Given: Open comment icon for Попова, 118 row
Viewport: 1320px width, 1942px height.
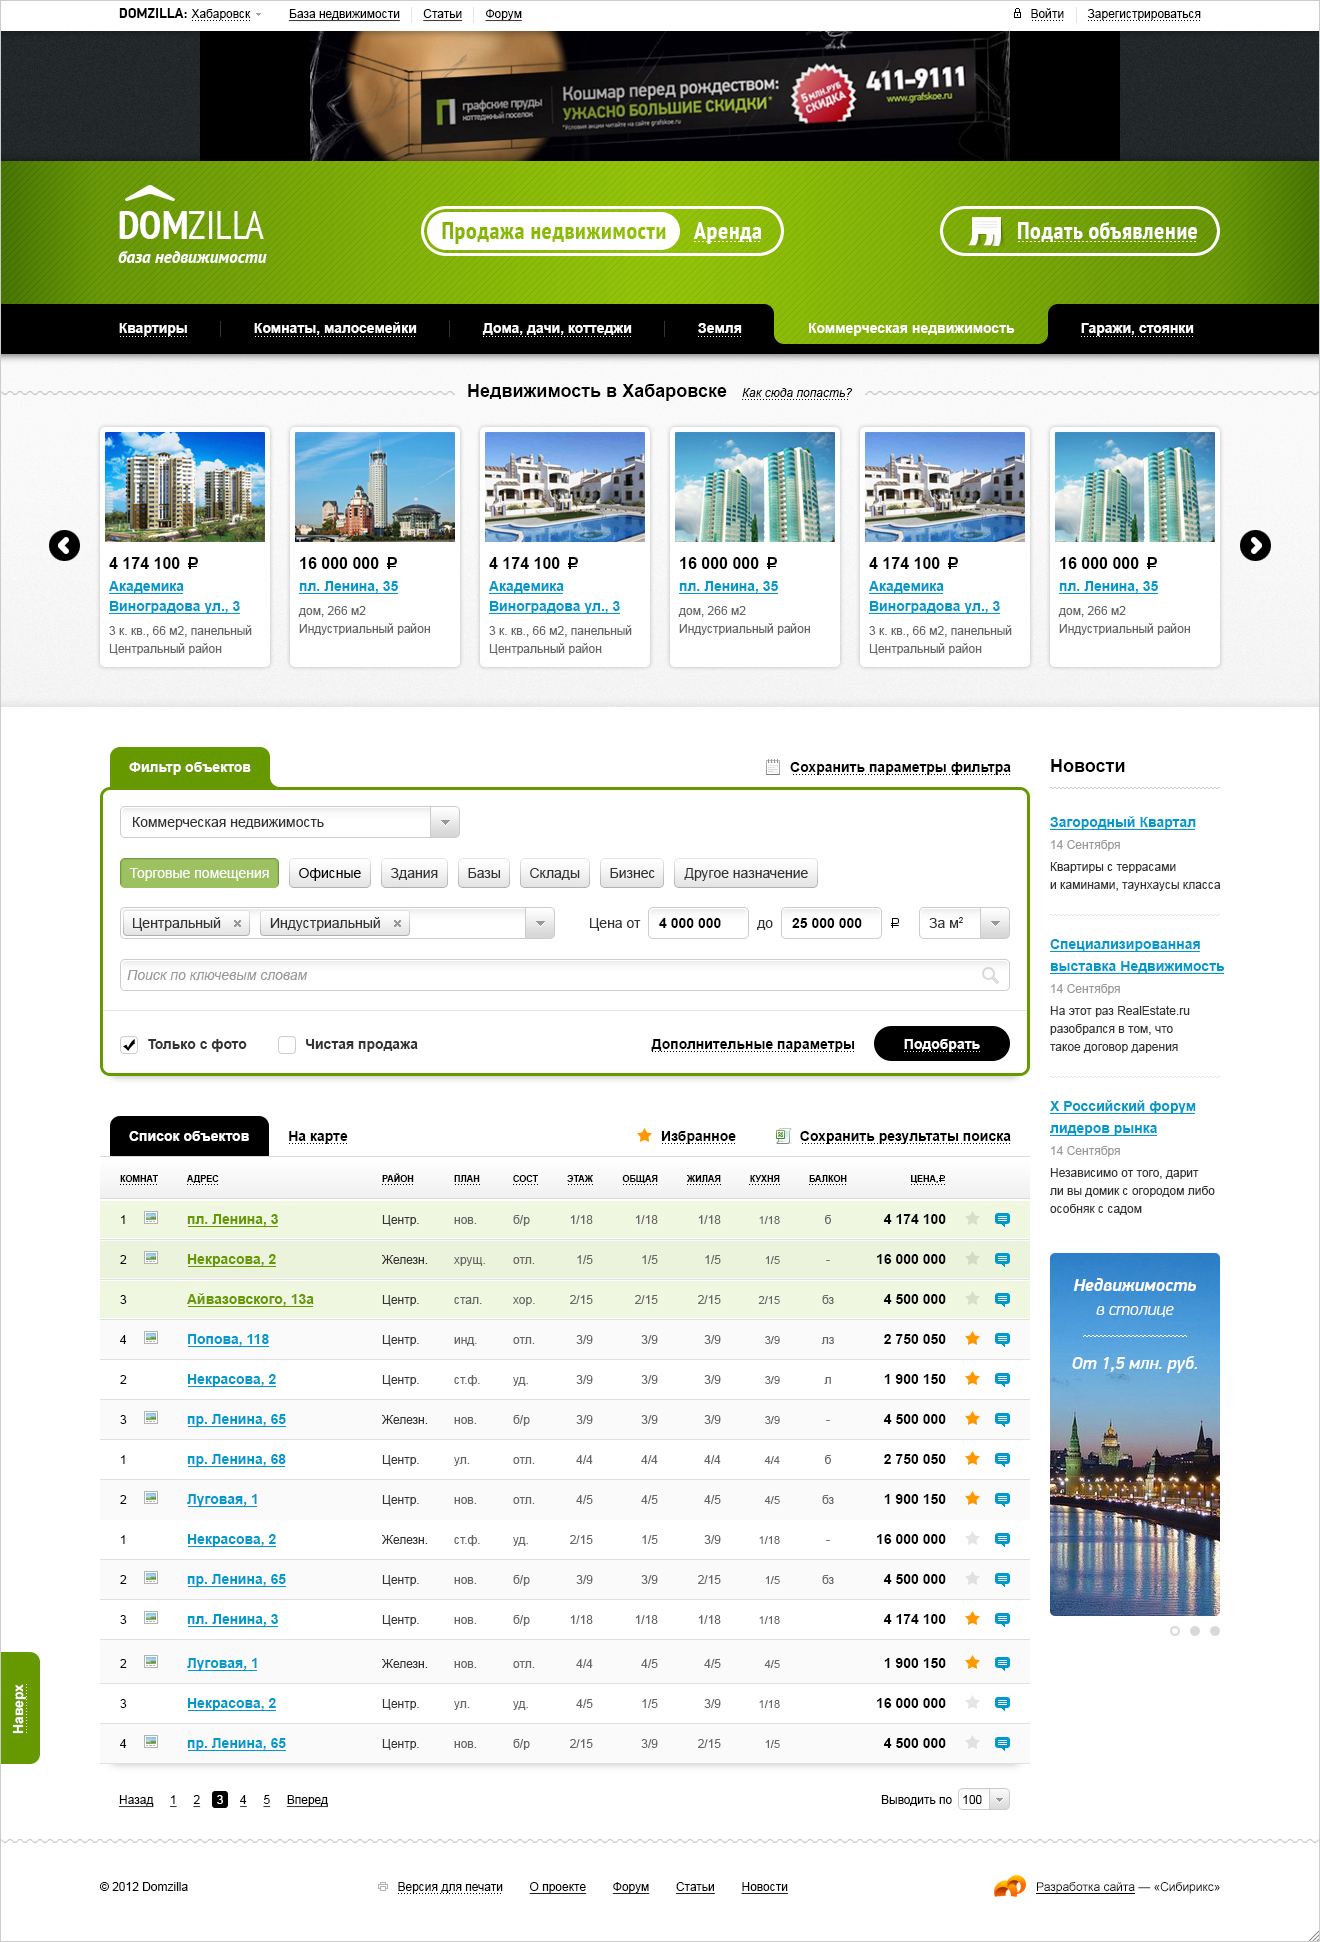Looking at the screenshot, I should pos(1002,1339).
